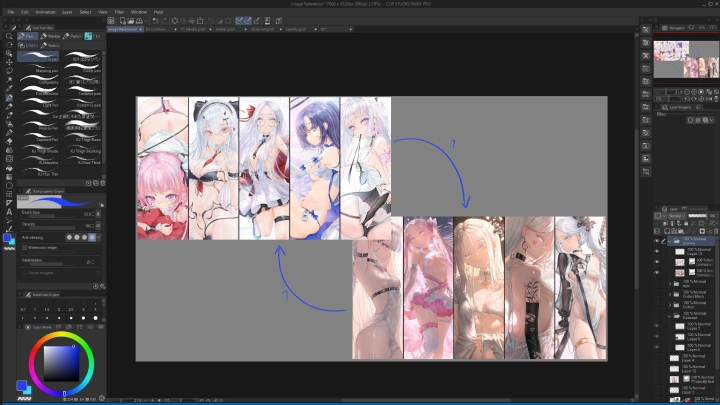Select the Eyedropper tool
Viewport: 720px width, 405px height.
[x=9, y=89]
